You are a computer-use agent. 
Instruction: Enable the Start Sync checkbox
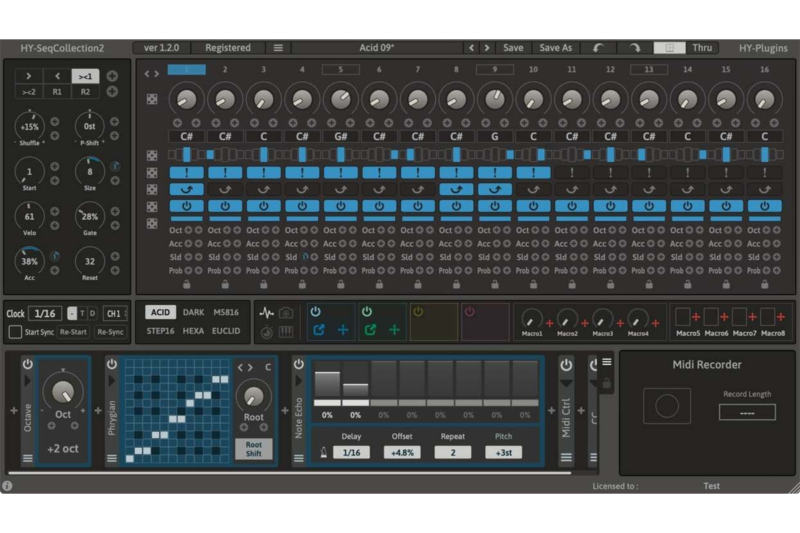click(x=15, y=332)
